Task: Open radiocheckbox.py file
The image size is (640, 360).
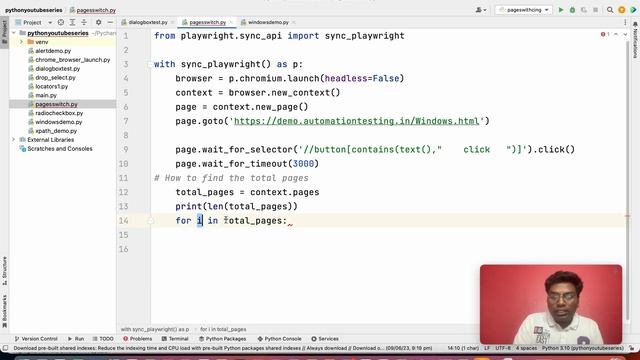Action: tap(59, 113)
